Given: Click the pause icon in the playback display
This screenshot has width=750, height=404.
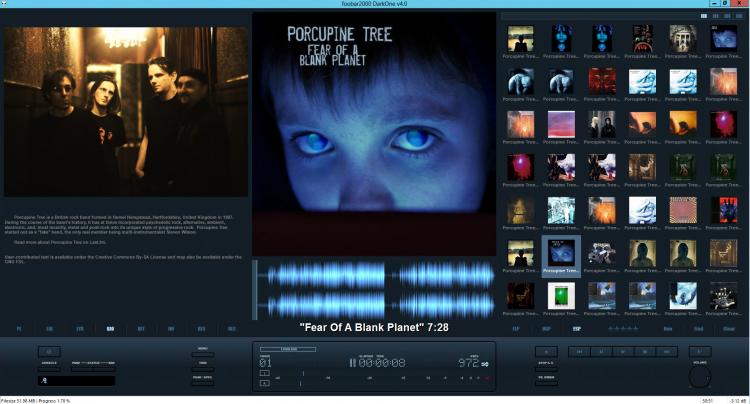Looking at the screenshot, I should click(353, 363).
